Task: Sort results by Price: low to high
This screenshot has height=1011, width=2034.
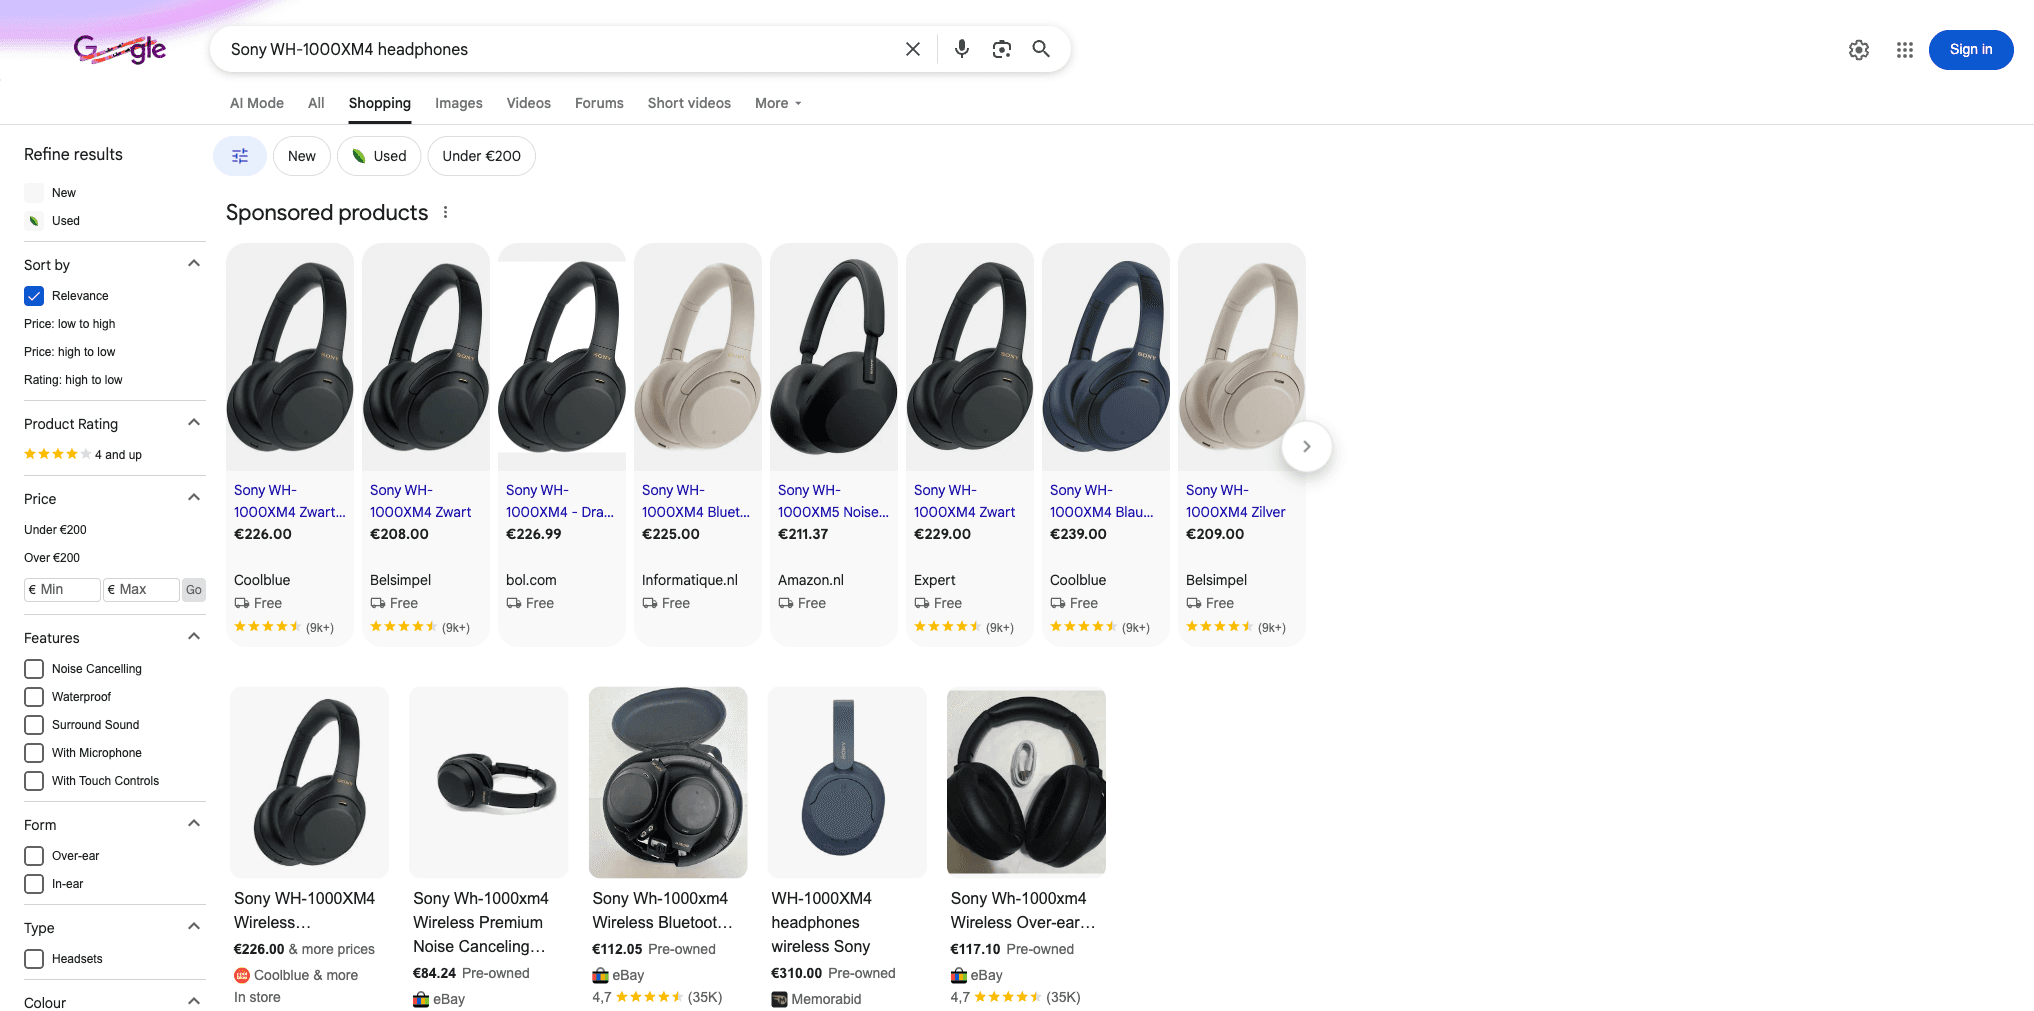Action: pyautogui.click(x=69, y=323)
